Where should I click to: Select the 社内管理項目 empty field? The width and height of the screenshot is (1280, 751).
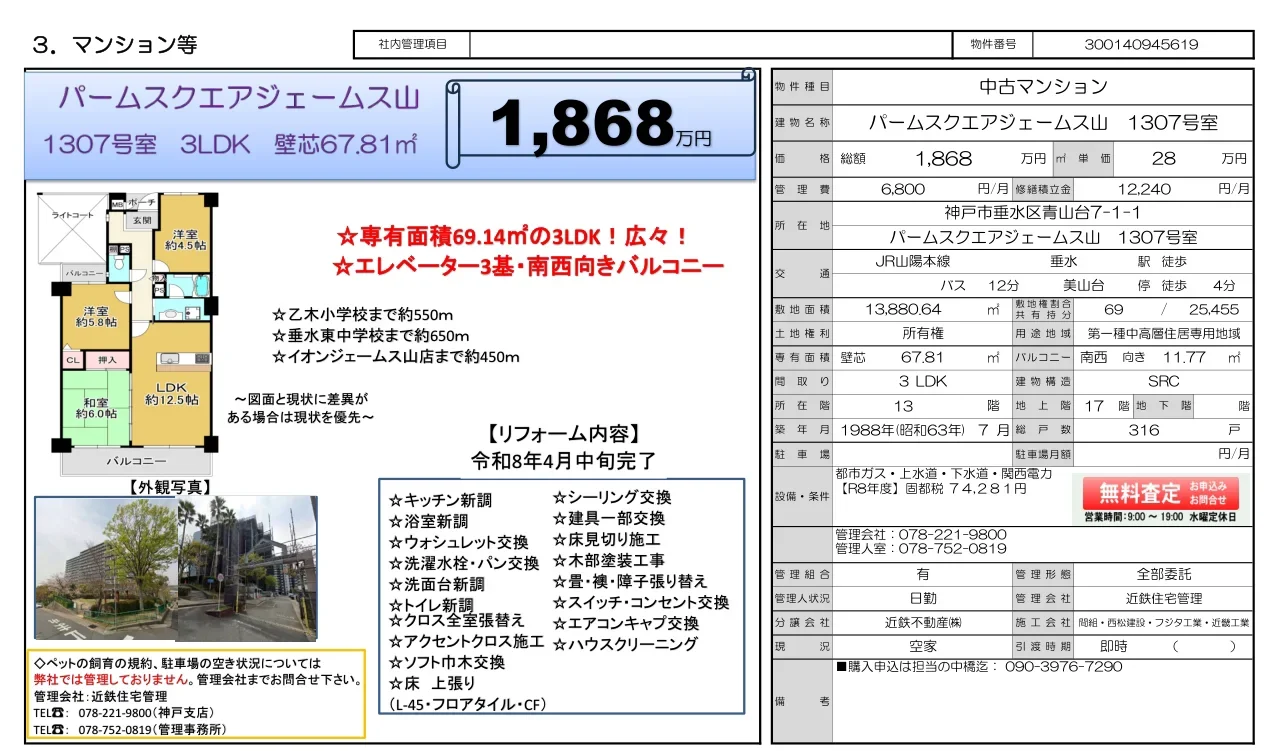[x=710, y=44]
